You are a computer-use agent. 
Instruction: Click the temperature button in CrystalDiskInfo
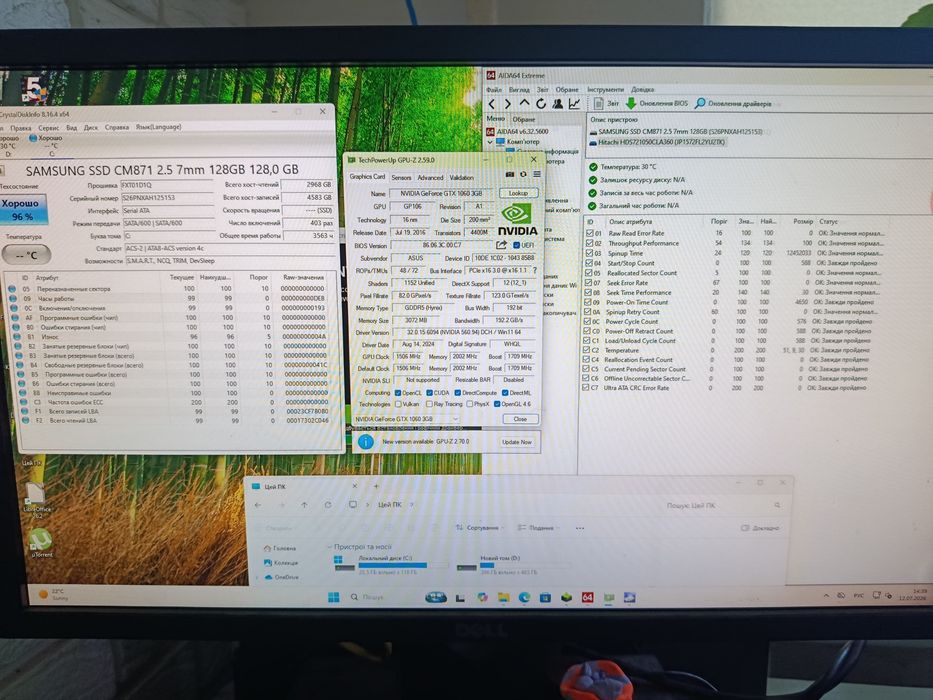(x=27, y=255)
